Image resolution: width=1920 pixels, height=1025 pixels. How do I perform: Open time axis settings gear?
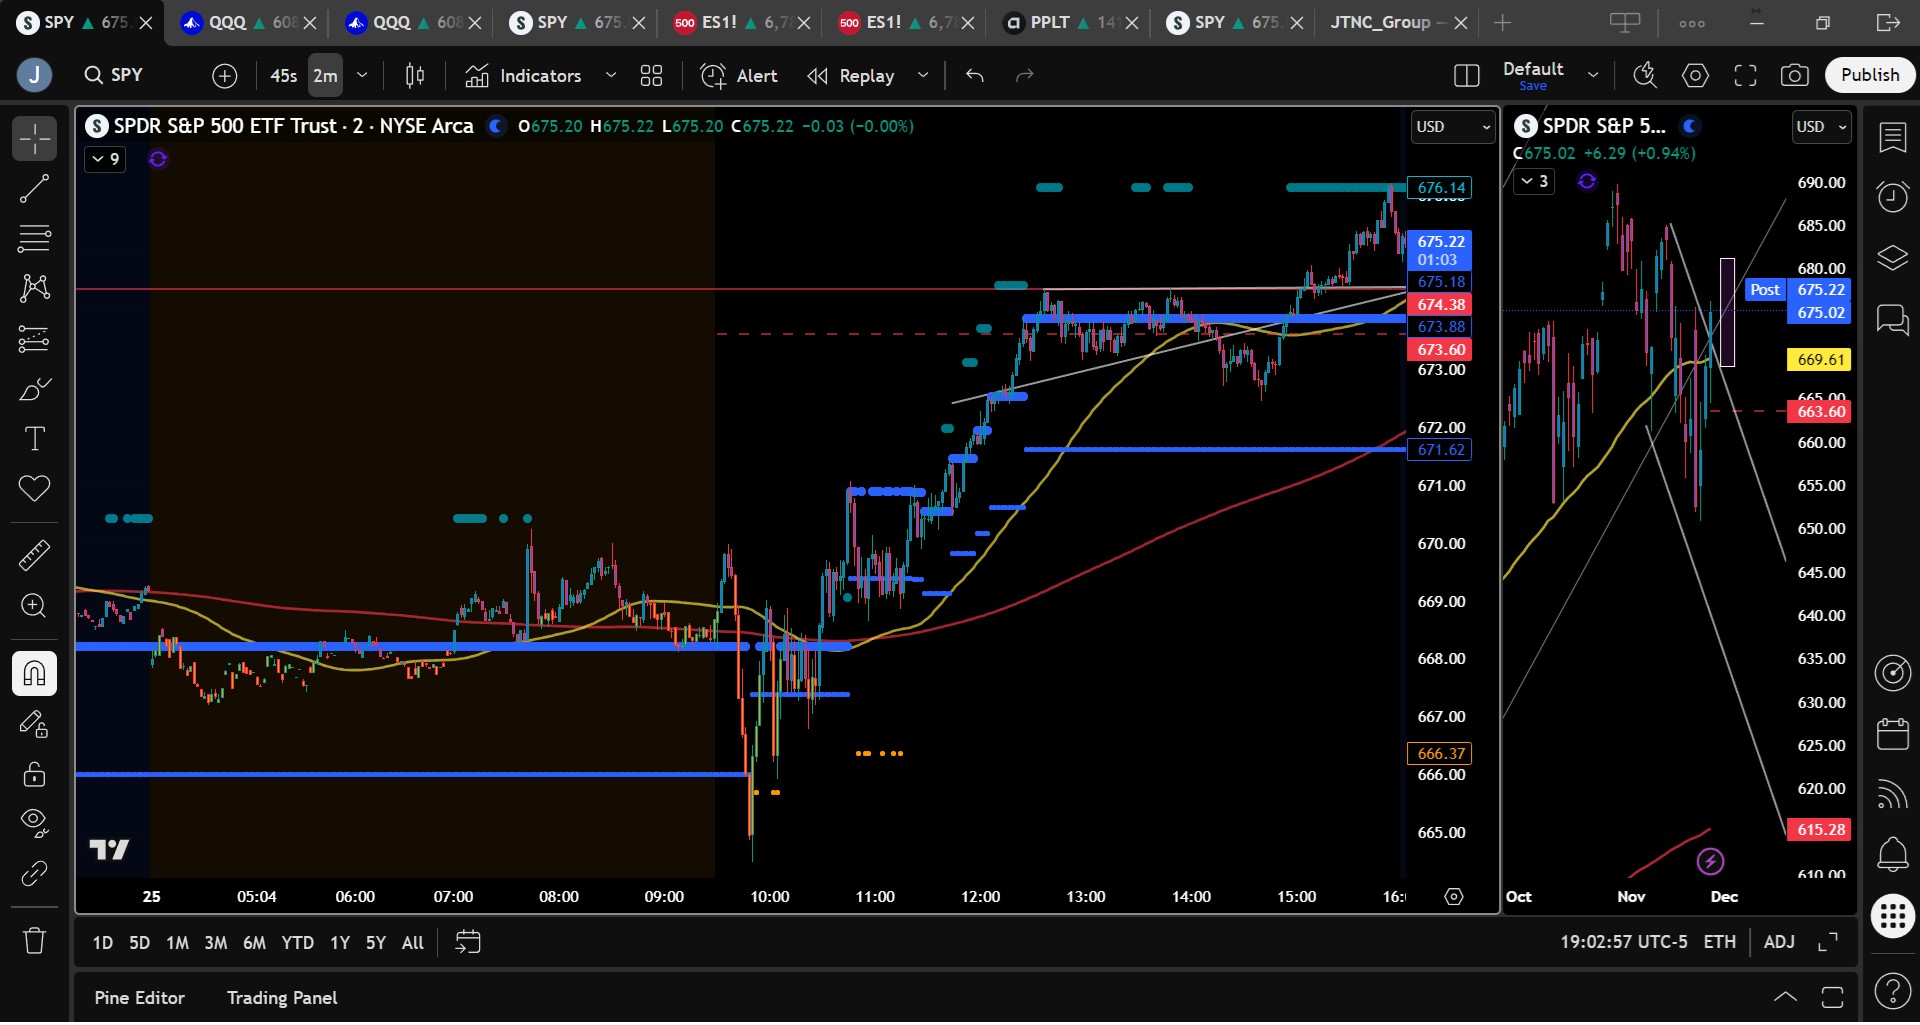point(1454,897)
